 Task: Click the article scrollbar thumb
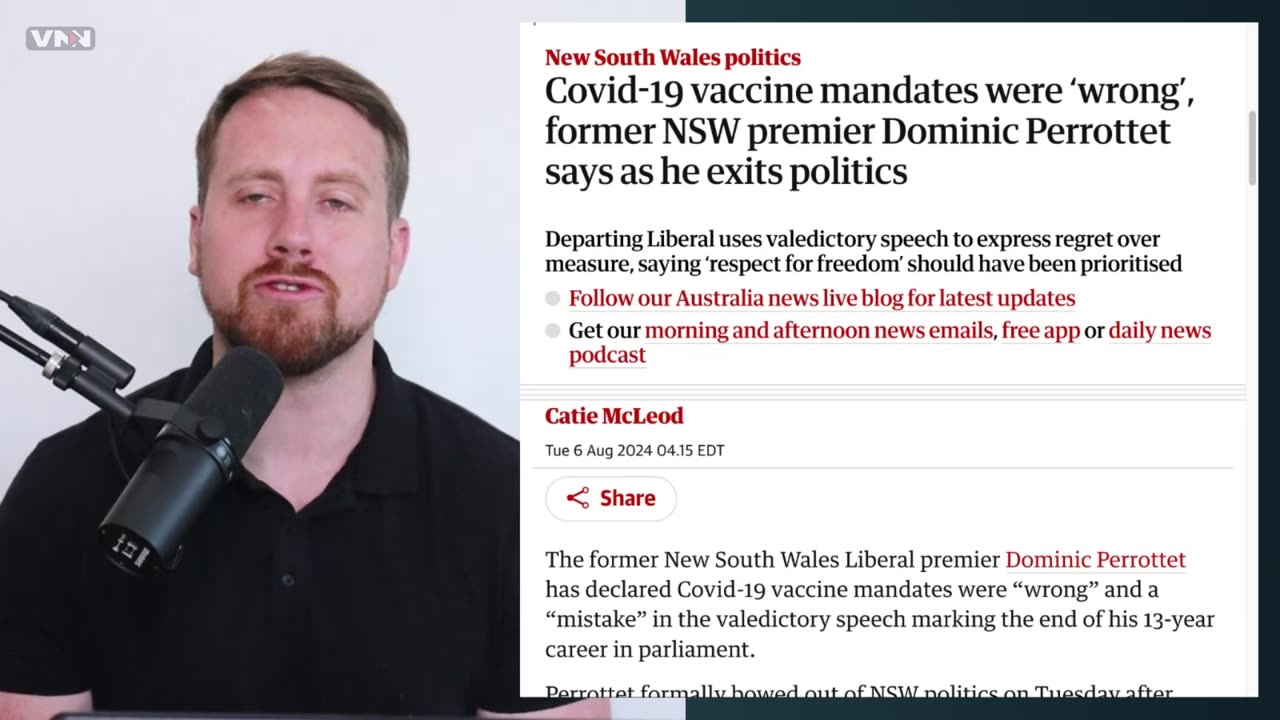pyautogui.click(x=1251, y=147)
